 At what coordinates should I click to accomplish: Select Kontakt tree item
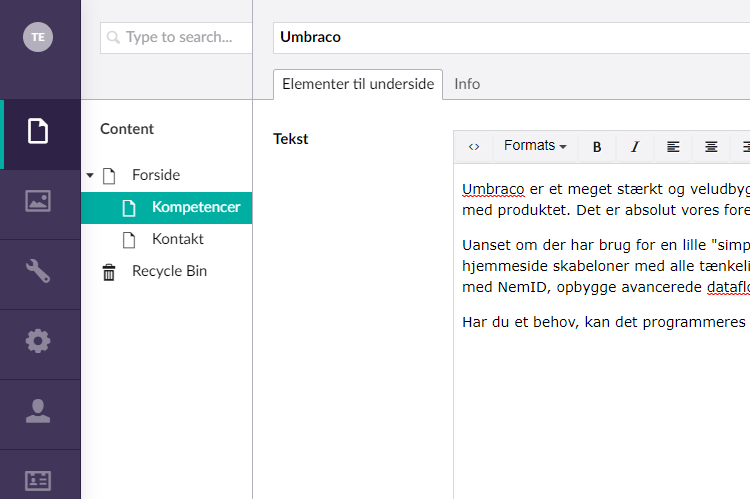[177, 239]
